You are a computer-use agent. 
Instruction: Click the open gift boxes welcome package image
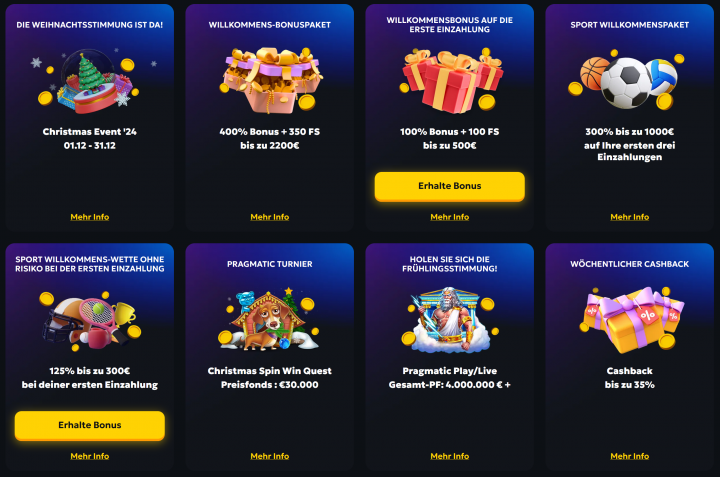[270, 80]
